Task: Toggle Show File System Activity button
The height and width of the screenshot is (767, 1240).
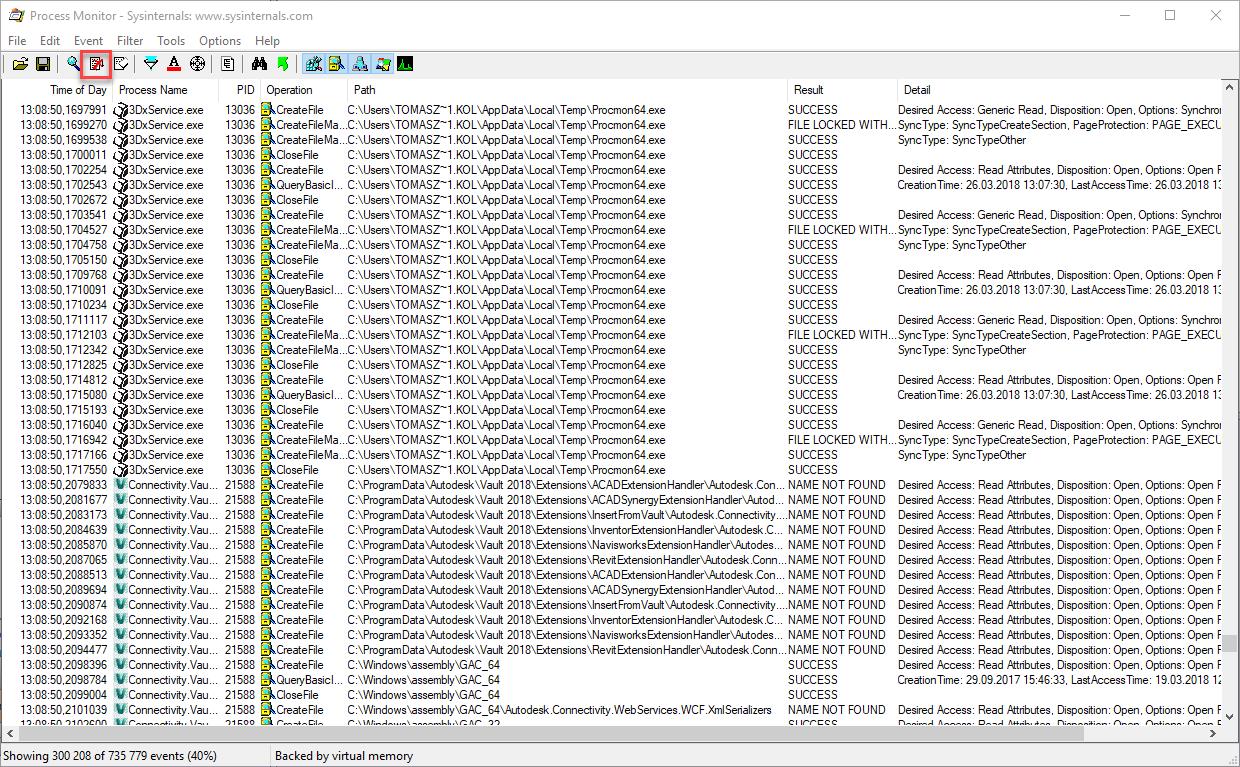Action: pyautogui.click(x=337, y=64)
